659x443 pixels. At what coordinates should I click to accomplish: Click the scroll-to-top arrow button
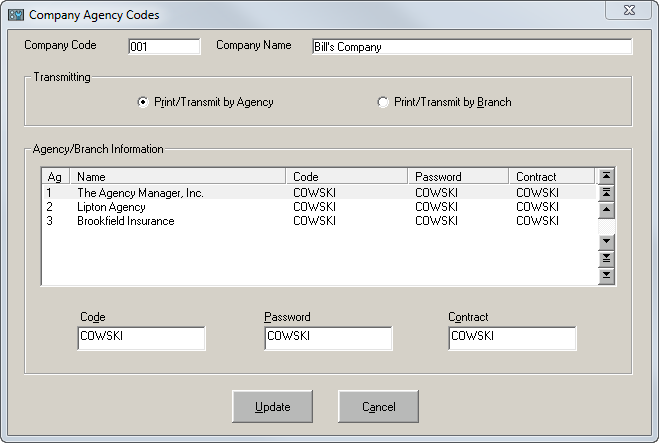point(605,176)
